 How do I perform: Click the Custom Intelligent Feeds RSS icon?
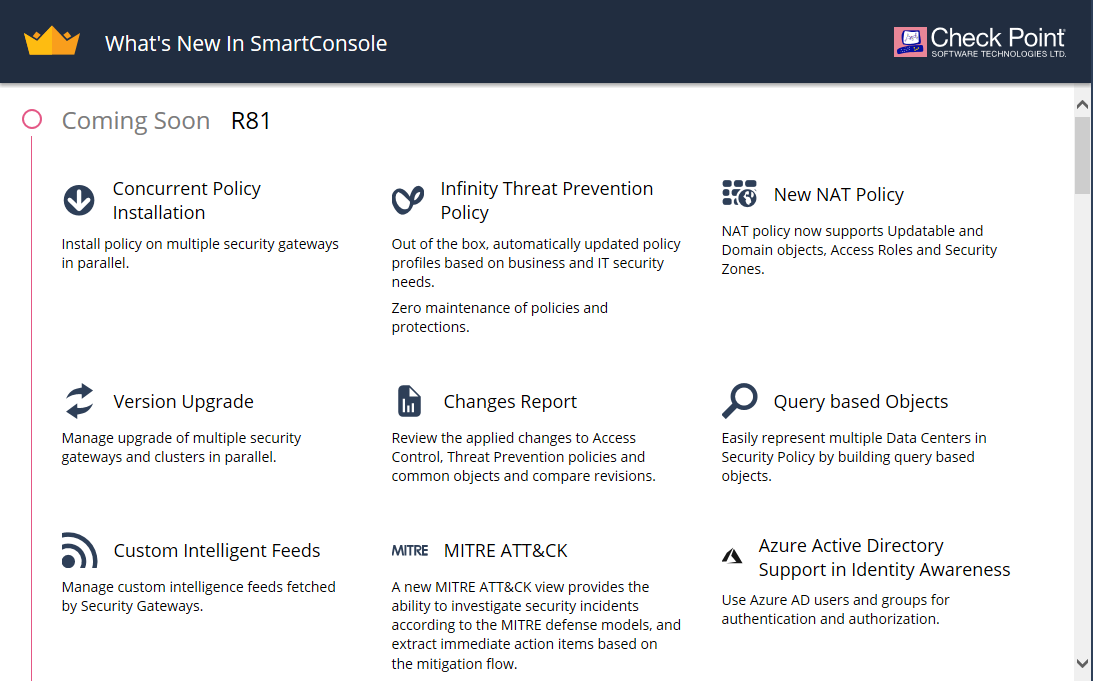pos(79,551)
